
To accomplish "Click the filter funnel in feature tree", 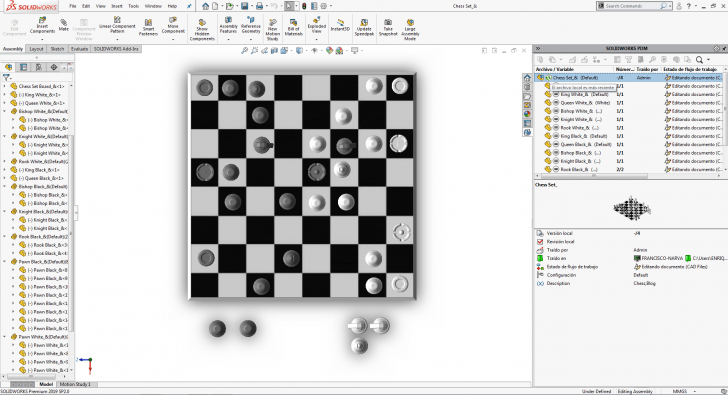I will click(x=6, y=78).
